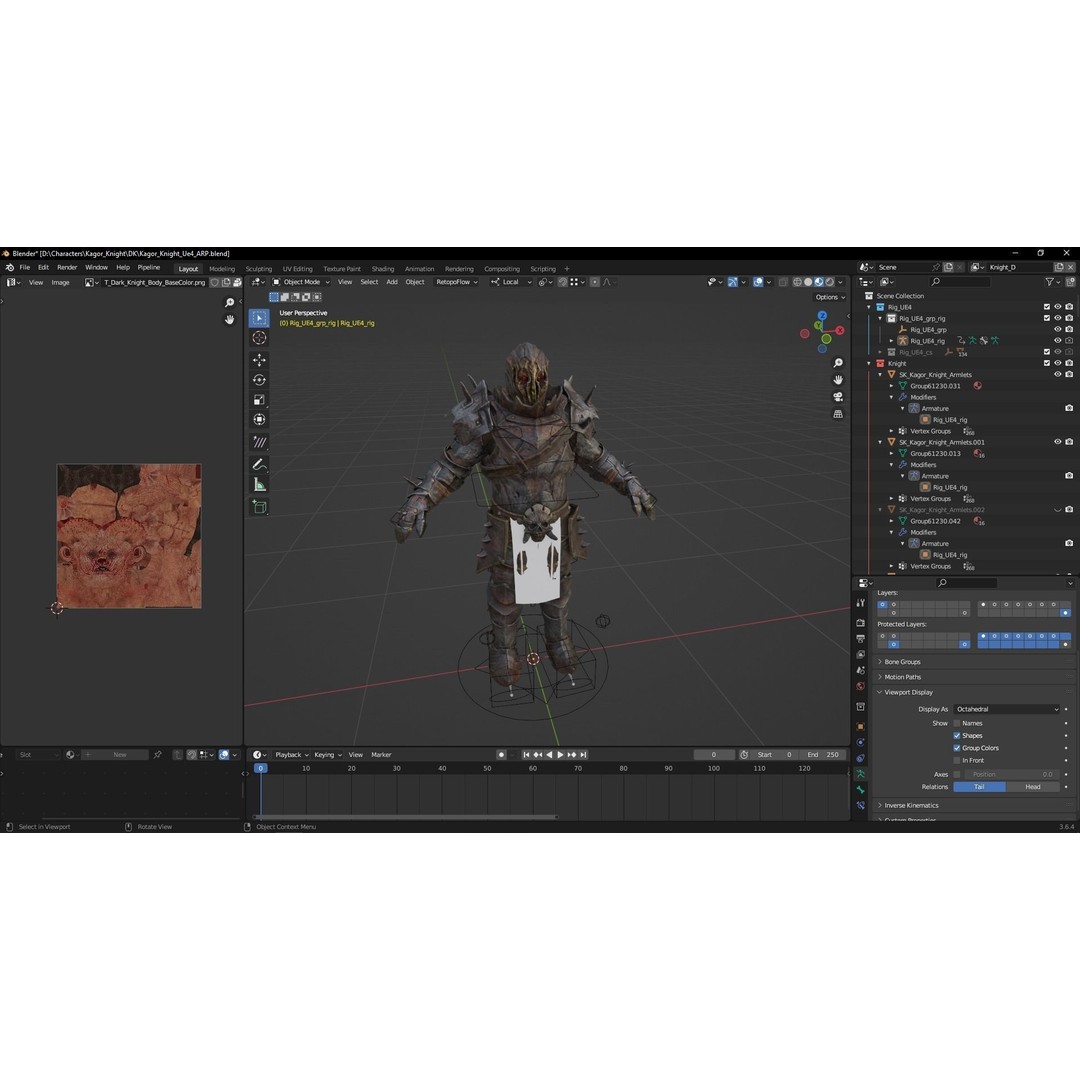This screenshot has width=1080, height=1080.
Task: Uncheck the Group Colors checkbox
Action: pyautogui.click(x=957, y=748)
